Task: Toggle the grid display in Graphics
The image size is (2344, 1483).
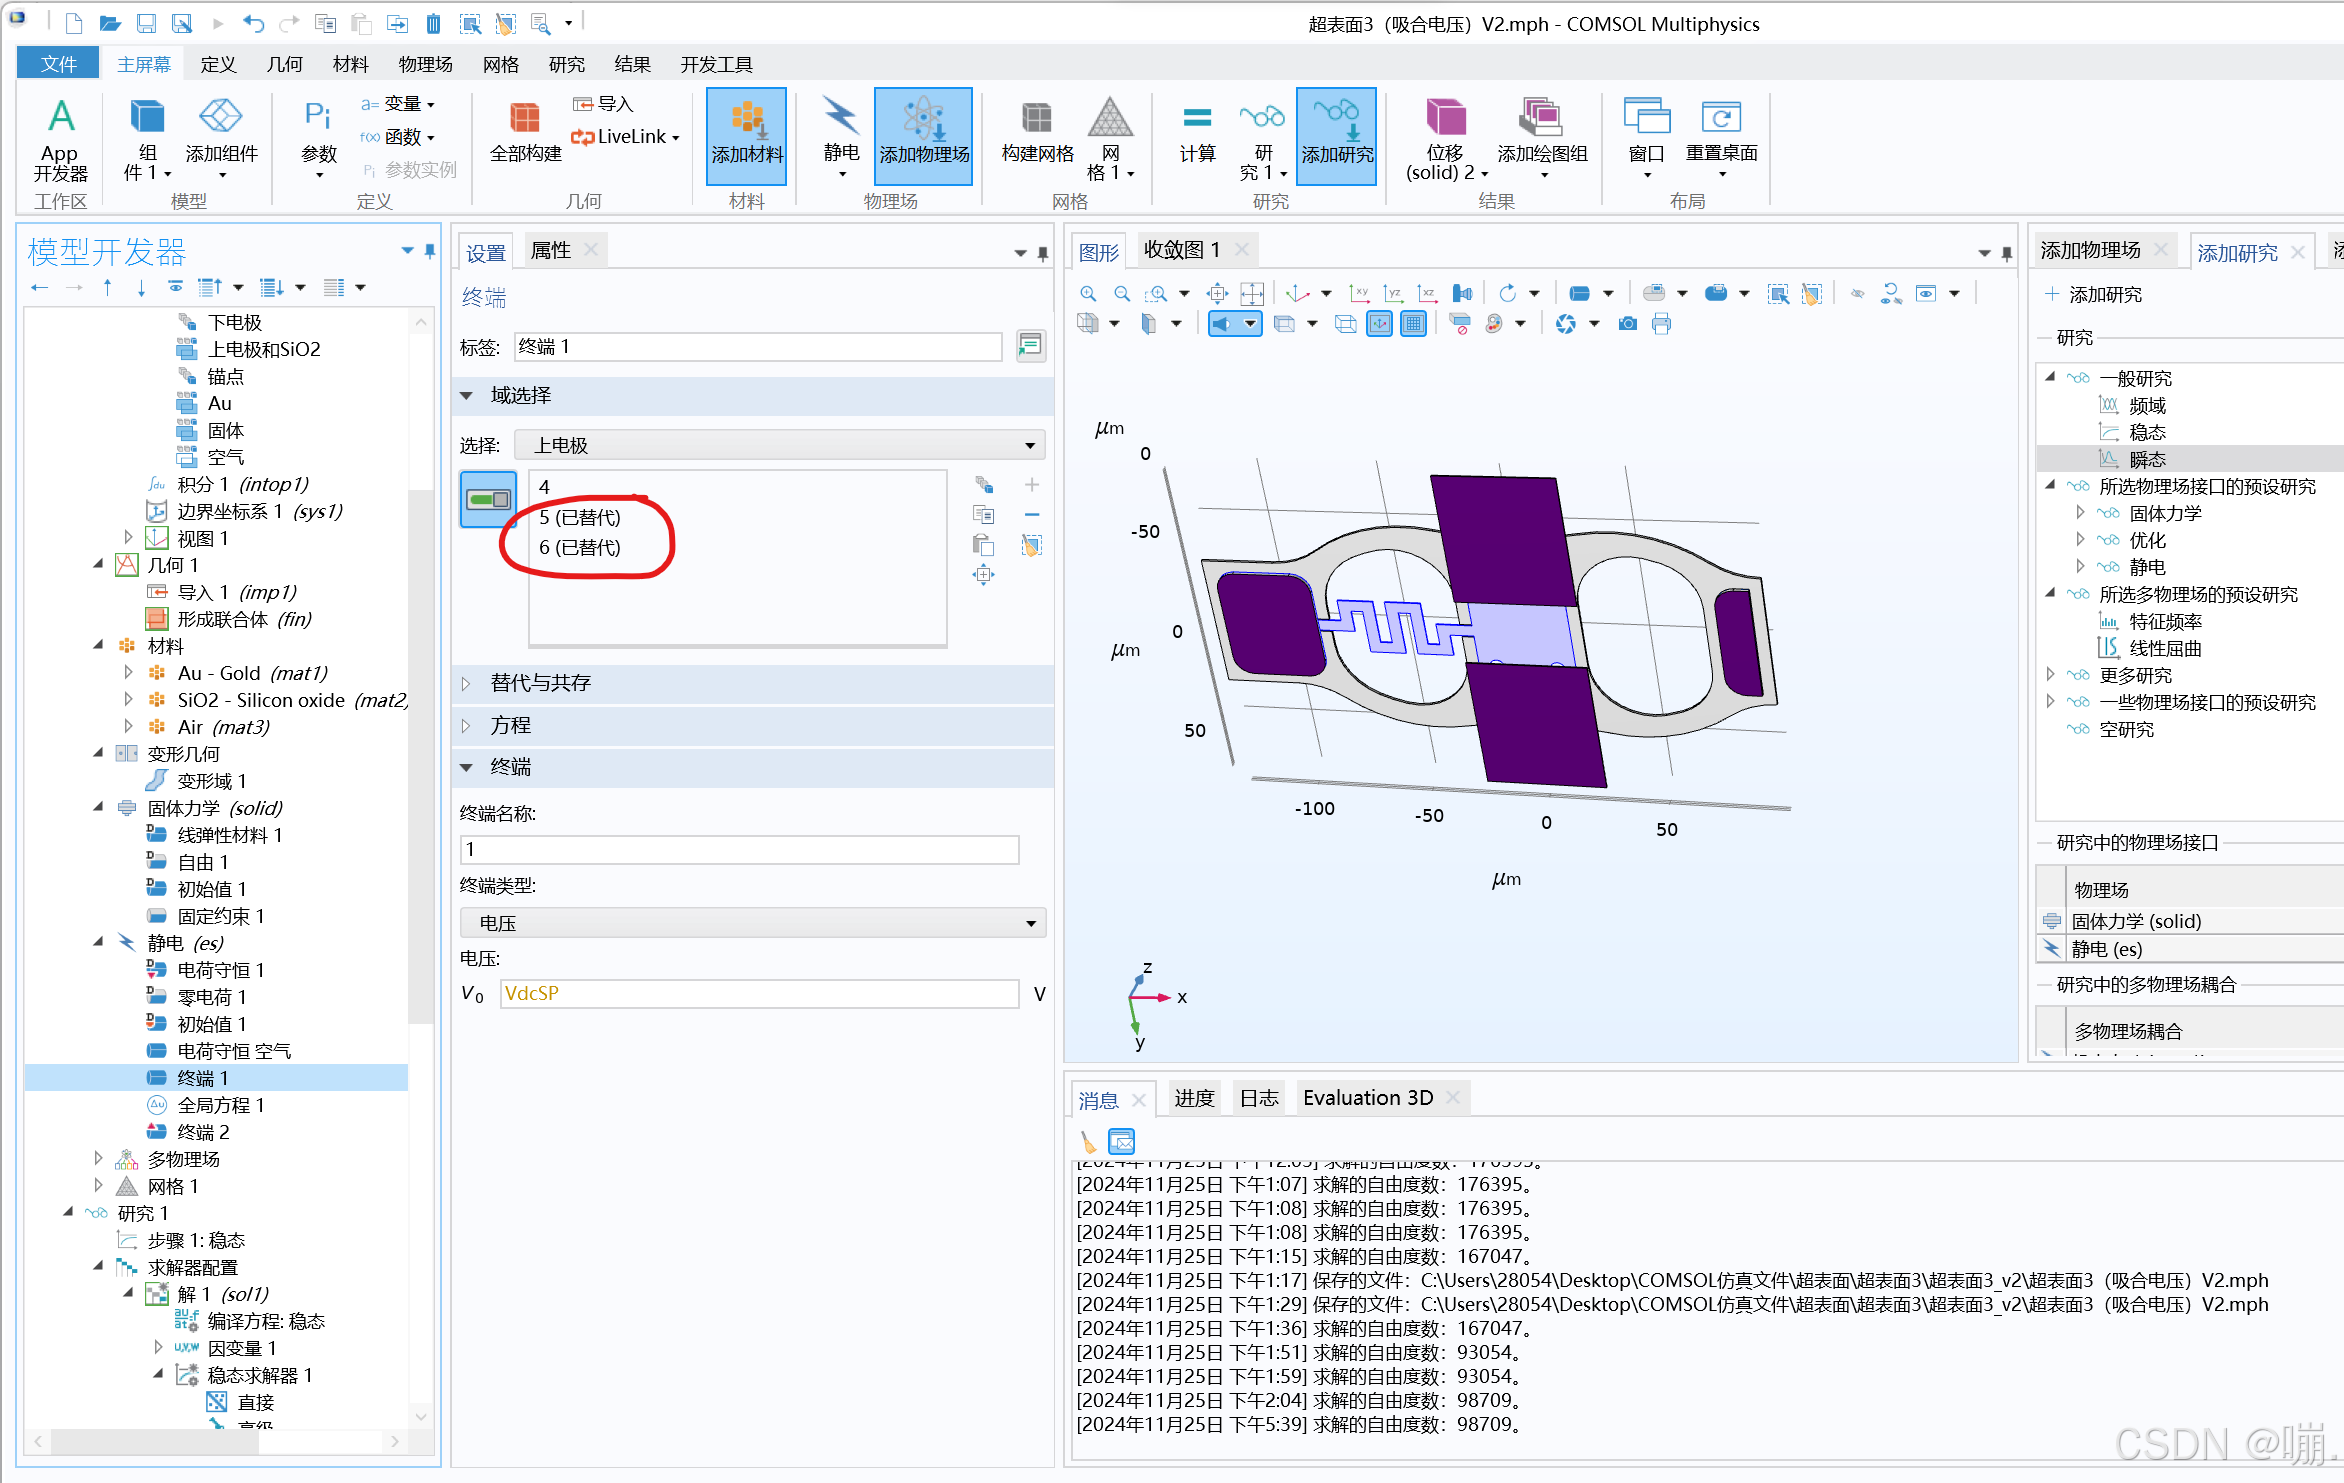Action: [x=1413, y=324]
